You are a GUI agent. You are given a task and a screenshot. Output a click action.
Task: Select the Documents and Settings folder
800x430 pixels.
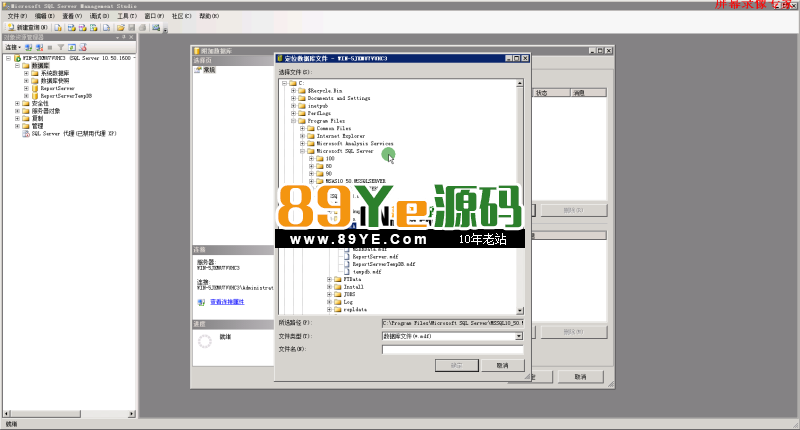point(339,98)
